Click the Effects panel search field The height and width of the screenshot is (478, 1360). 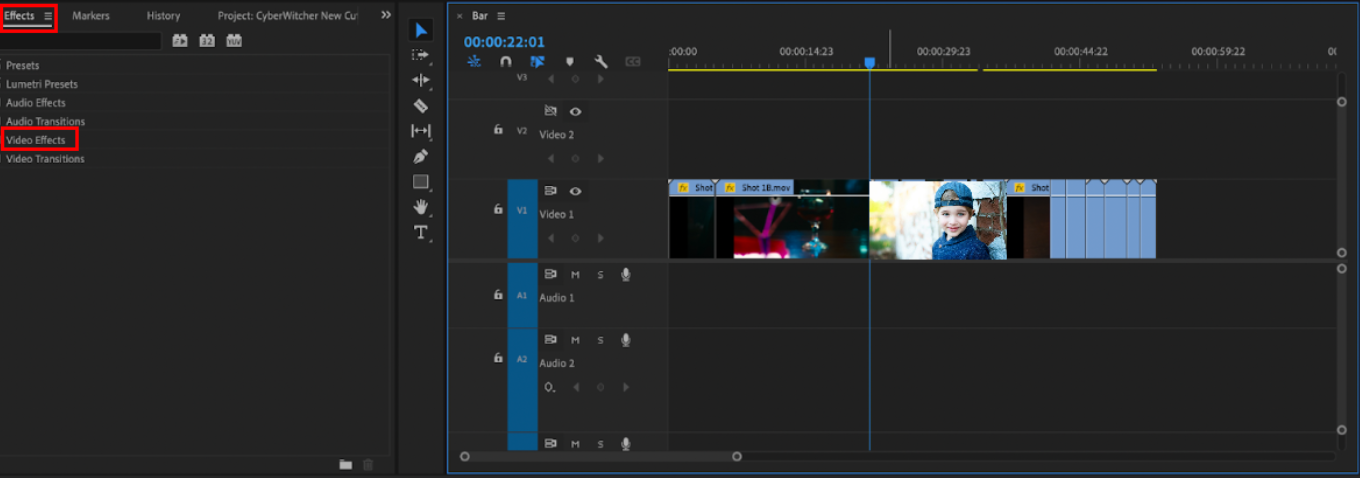point(80,41)
